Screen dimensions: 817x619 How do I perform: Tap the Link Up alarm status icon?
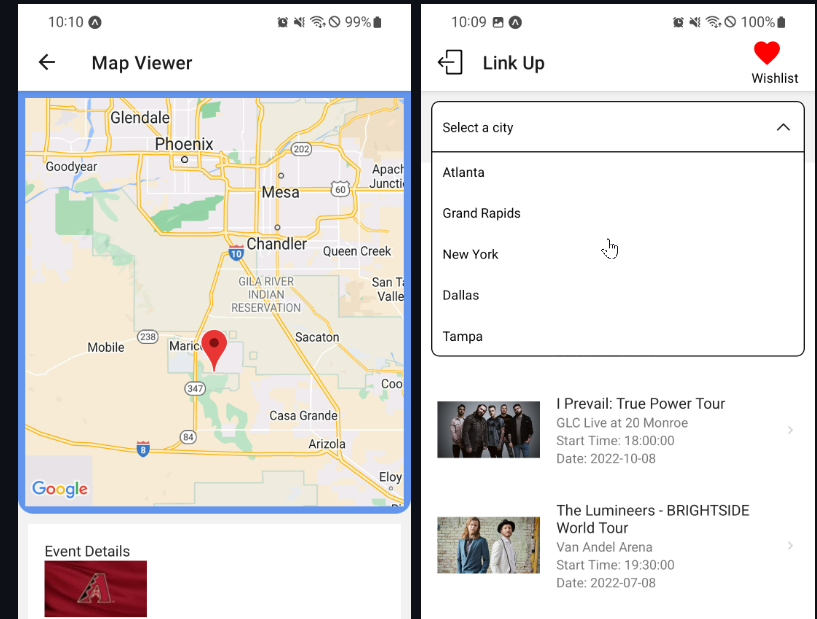click(678, 22)
